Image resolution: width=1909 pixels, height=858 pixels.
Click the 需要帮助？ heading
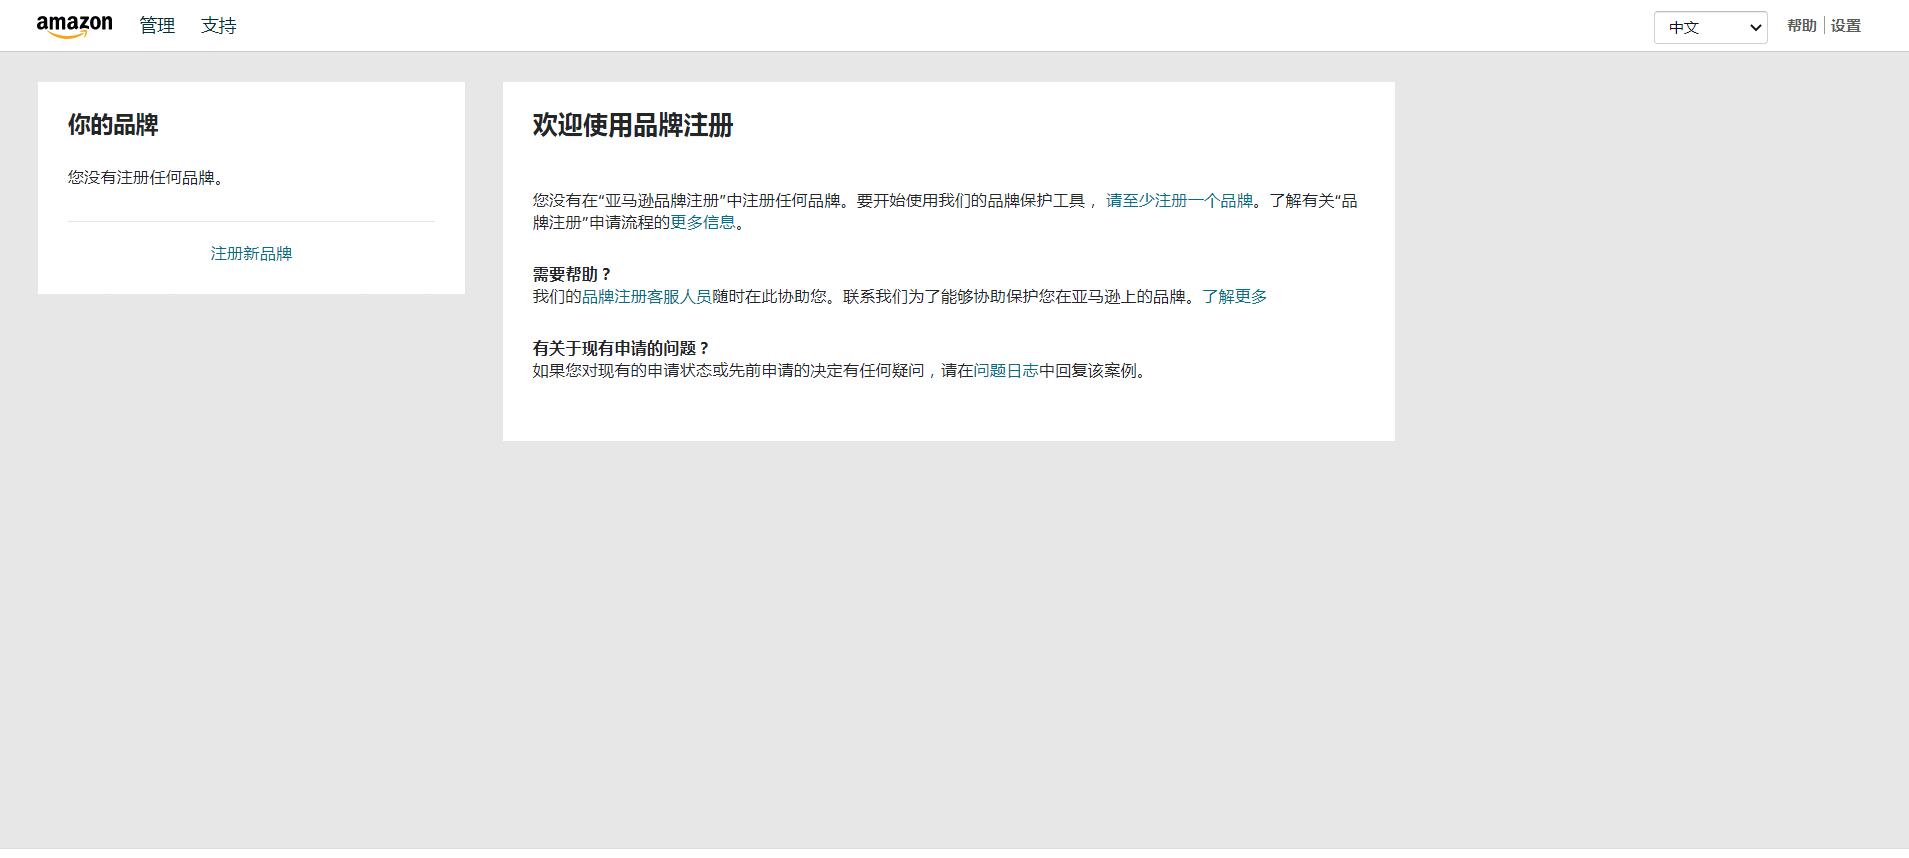click(572, 275)
